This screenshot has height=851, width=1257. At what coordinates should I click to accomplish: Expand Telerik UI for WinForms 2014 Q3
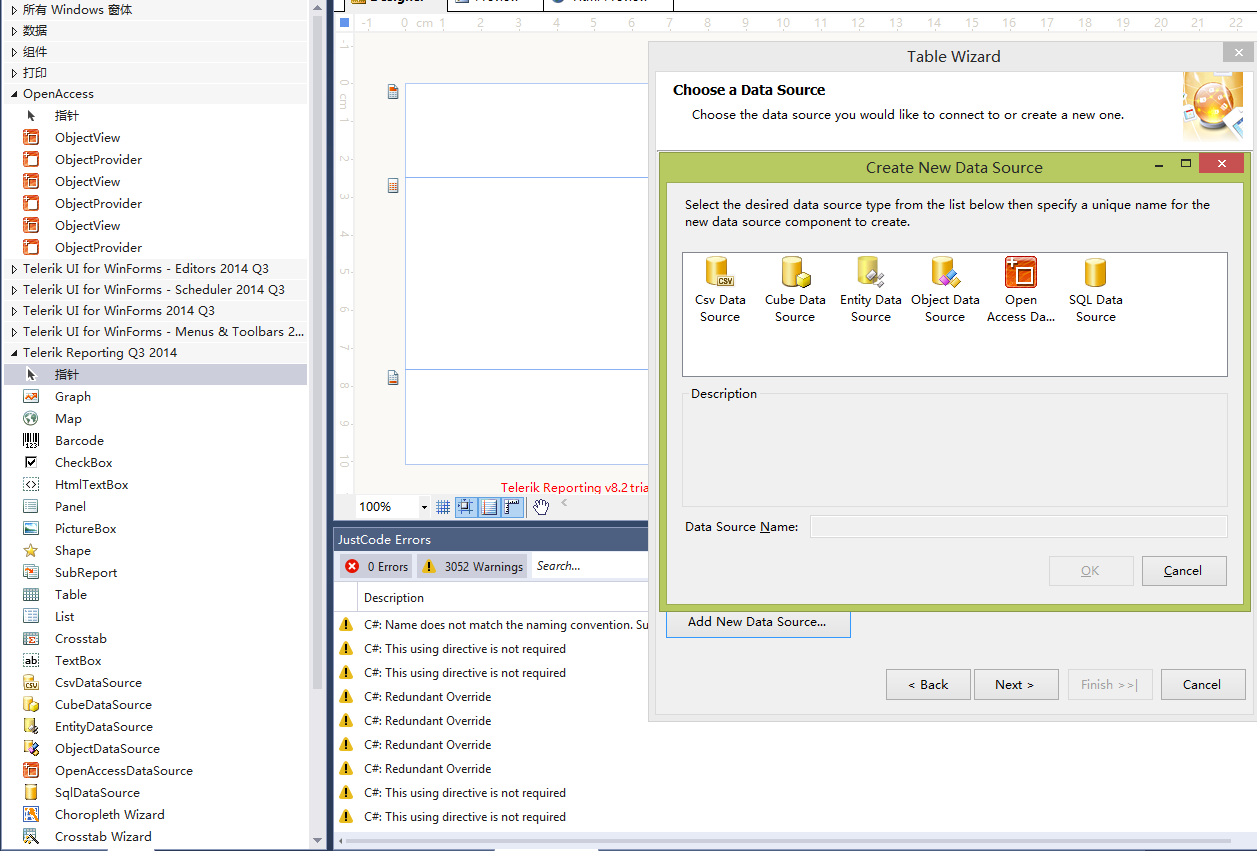(x=14, y=310)
